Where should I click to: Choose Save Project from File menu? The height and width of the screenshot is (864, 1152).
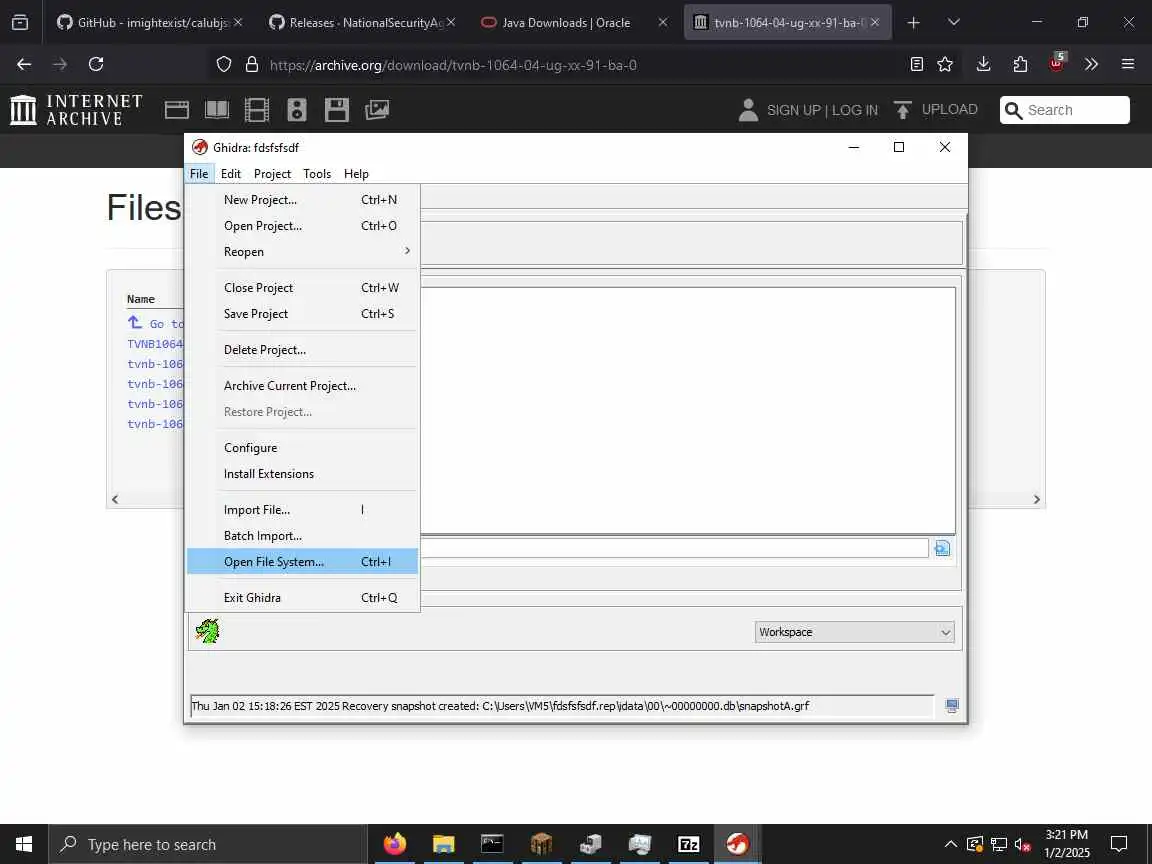point(302,314)
